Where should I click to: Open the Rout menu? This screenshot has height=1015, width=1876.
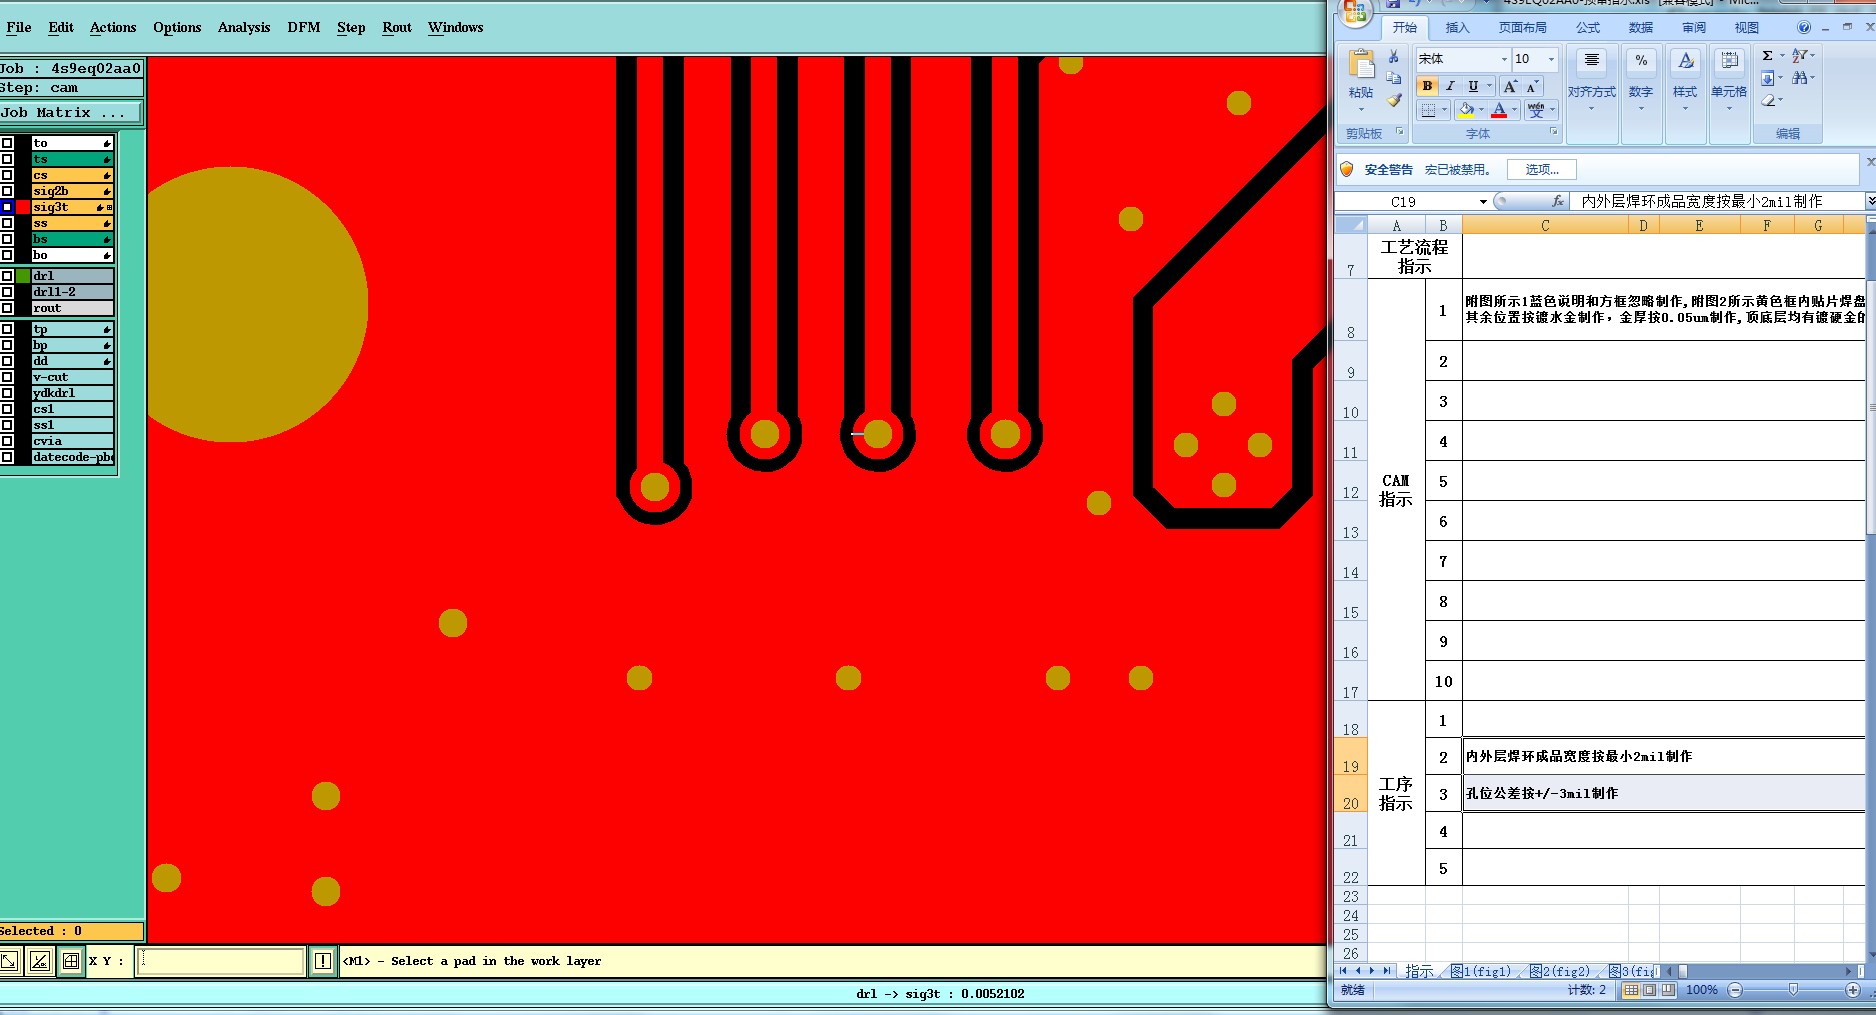coord(397,27)
